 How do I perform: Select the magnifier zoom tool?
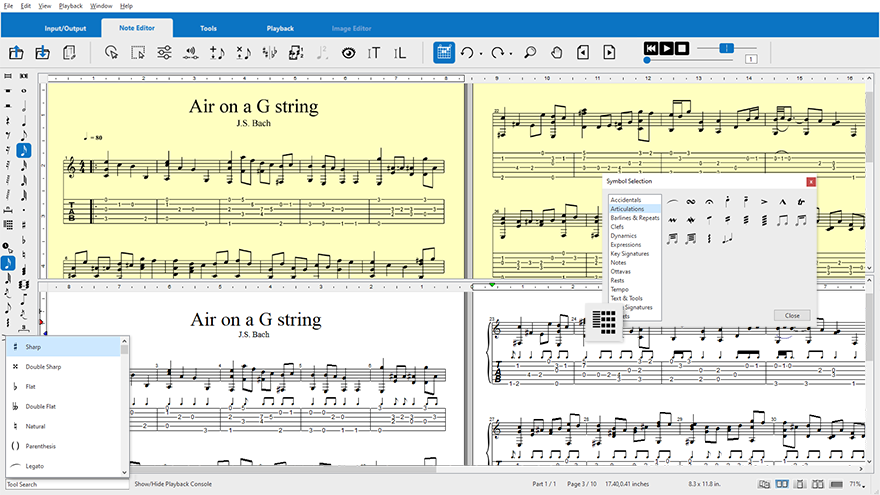[x=530, y=53]
